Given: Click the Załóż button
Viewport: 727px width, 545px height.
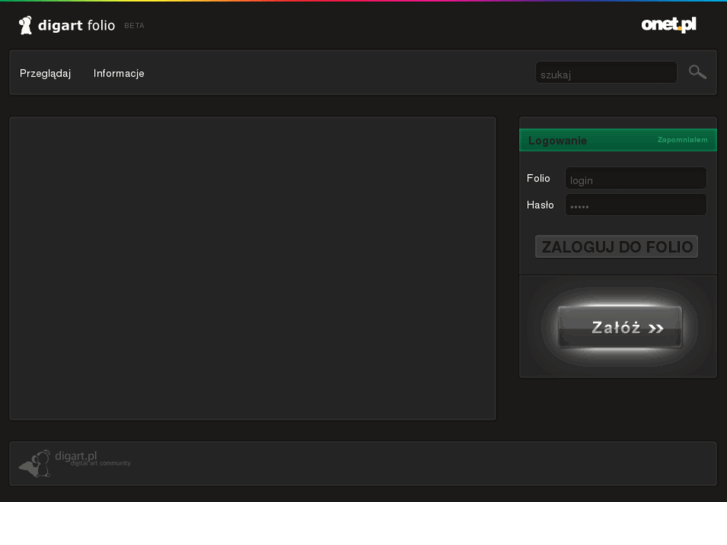Looking at the screenshot, I should (x=620, y=327).
